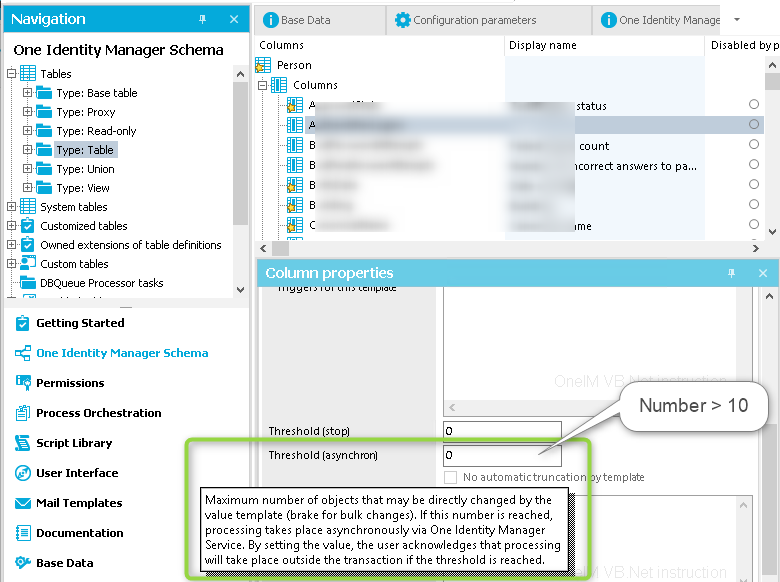Toggle the Disabled radio in the status row

pos(754,104)
